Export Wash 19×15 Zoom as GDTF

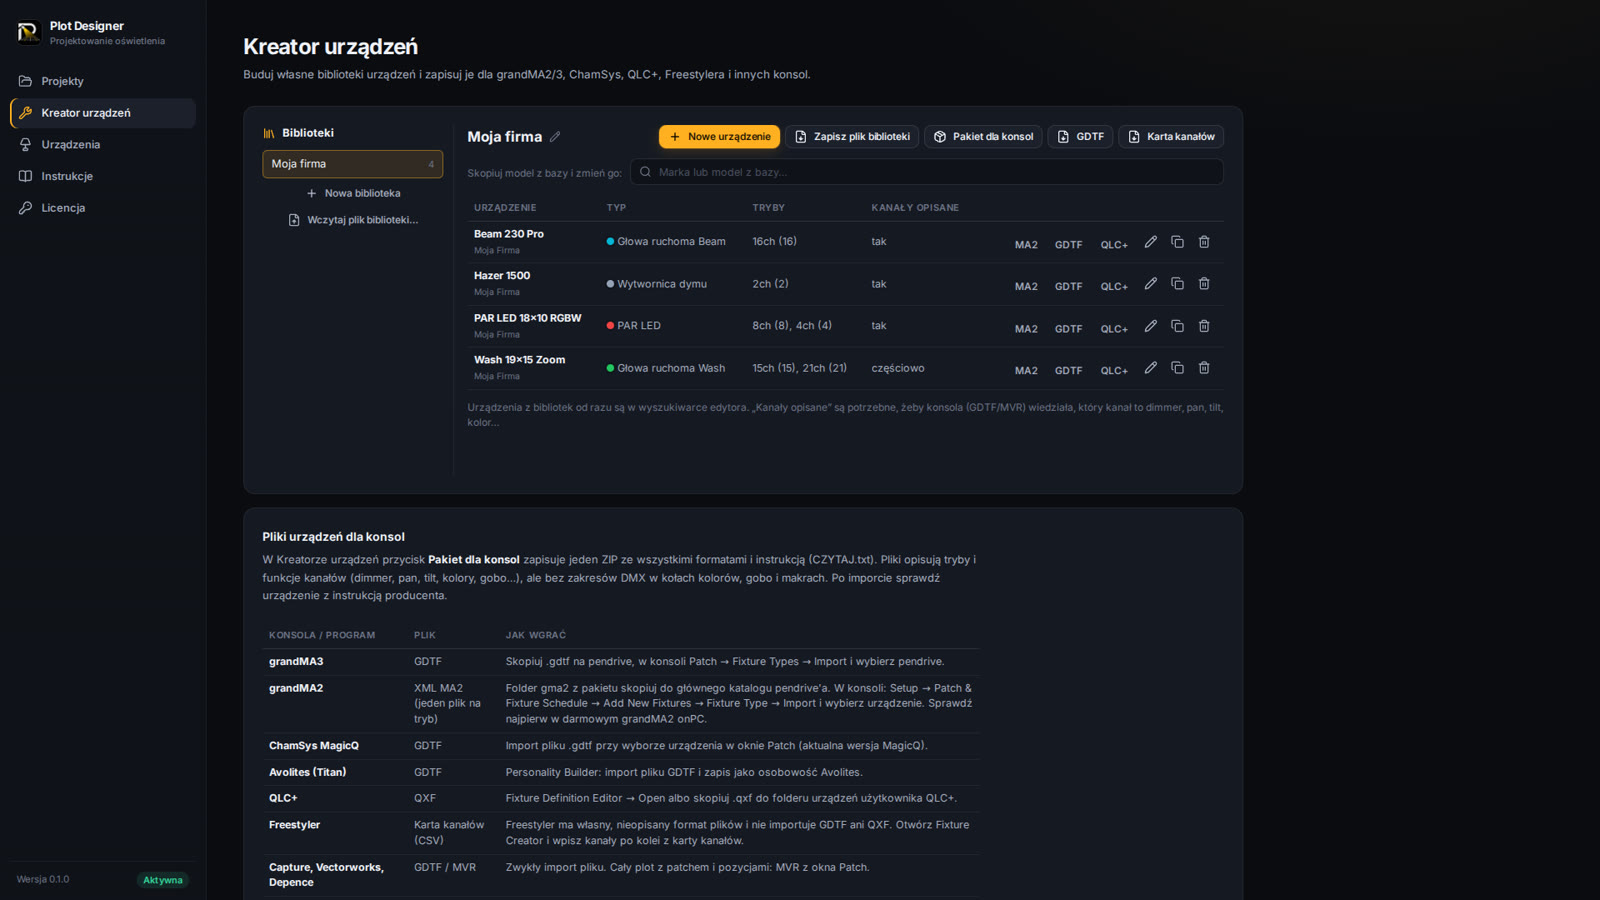click(x=1068, y=370)
